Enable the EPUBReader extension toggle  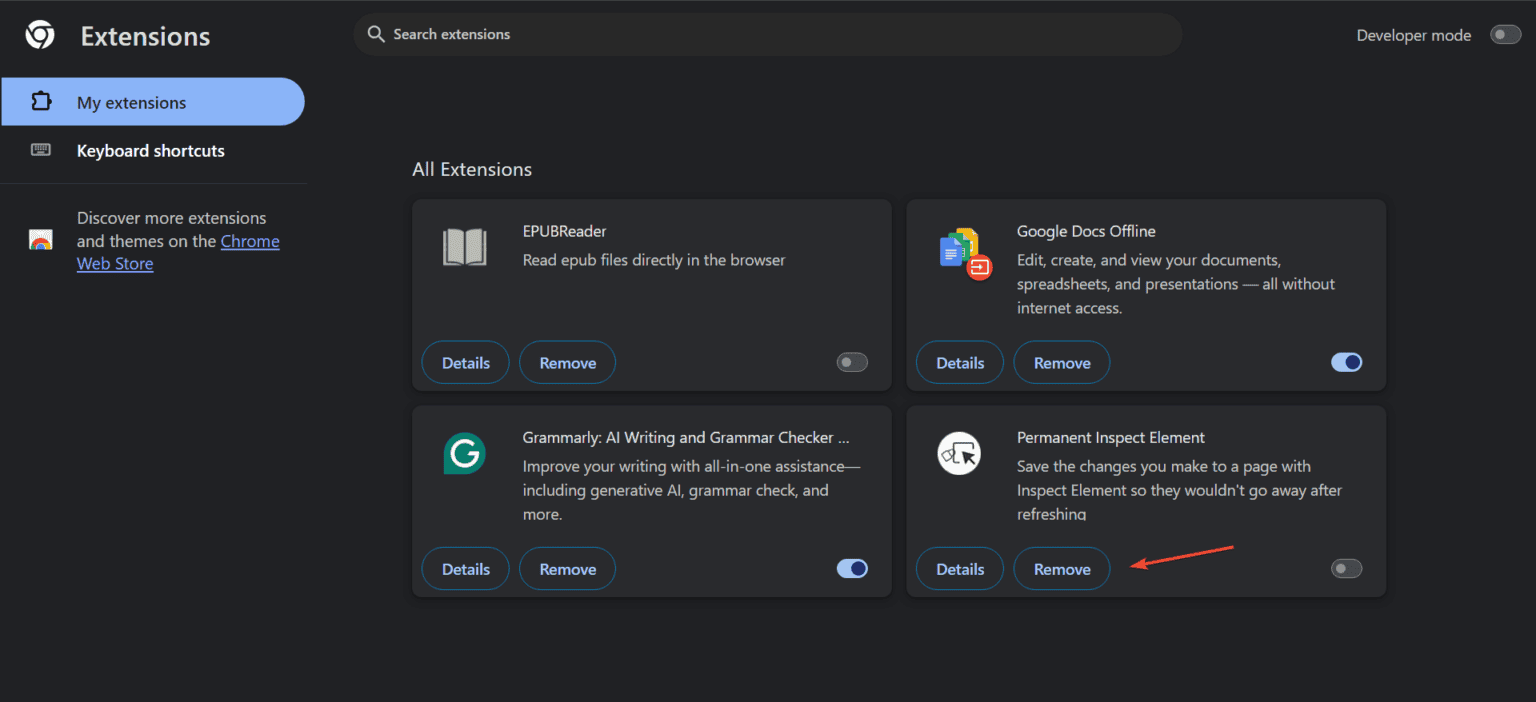click(x=852, y=362)
